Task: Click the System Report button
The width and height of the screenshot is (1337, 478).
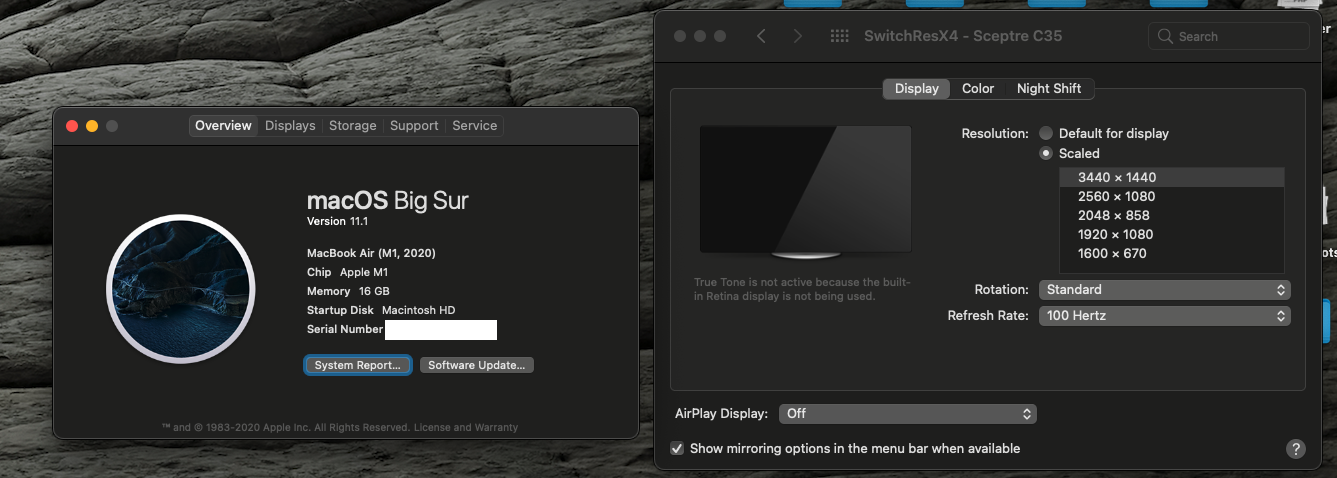Action: (x=357, y=365)
